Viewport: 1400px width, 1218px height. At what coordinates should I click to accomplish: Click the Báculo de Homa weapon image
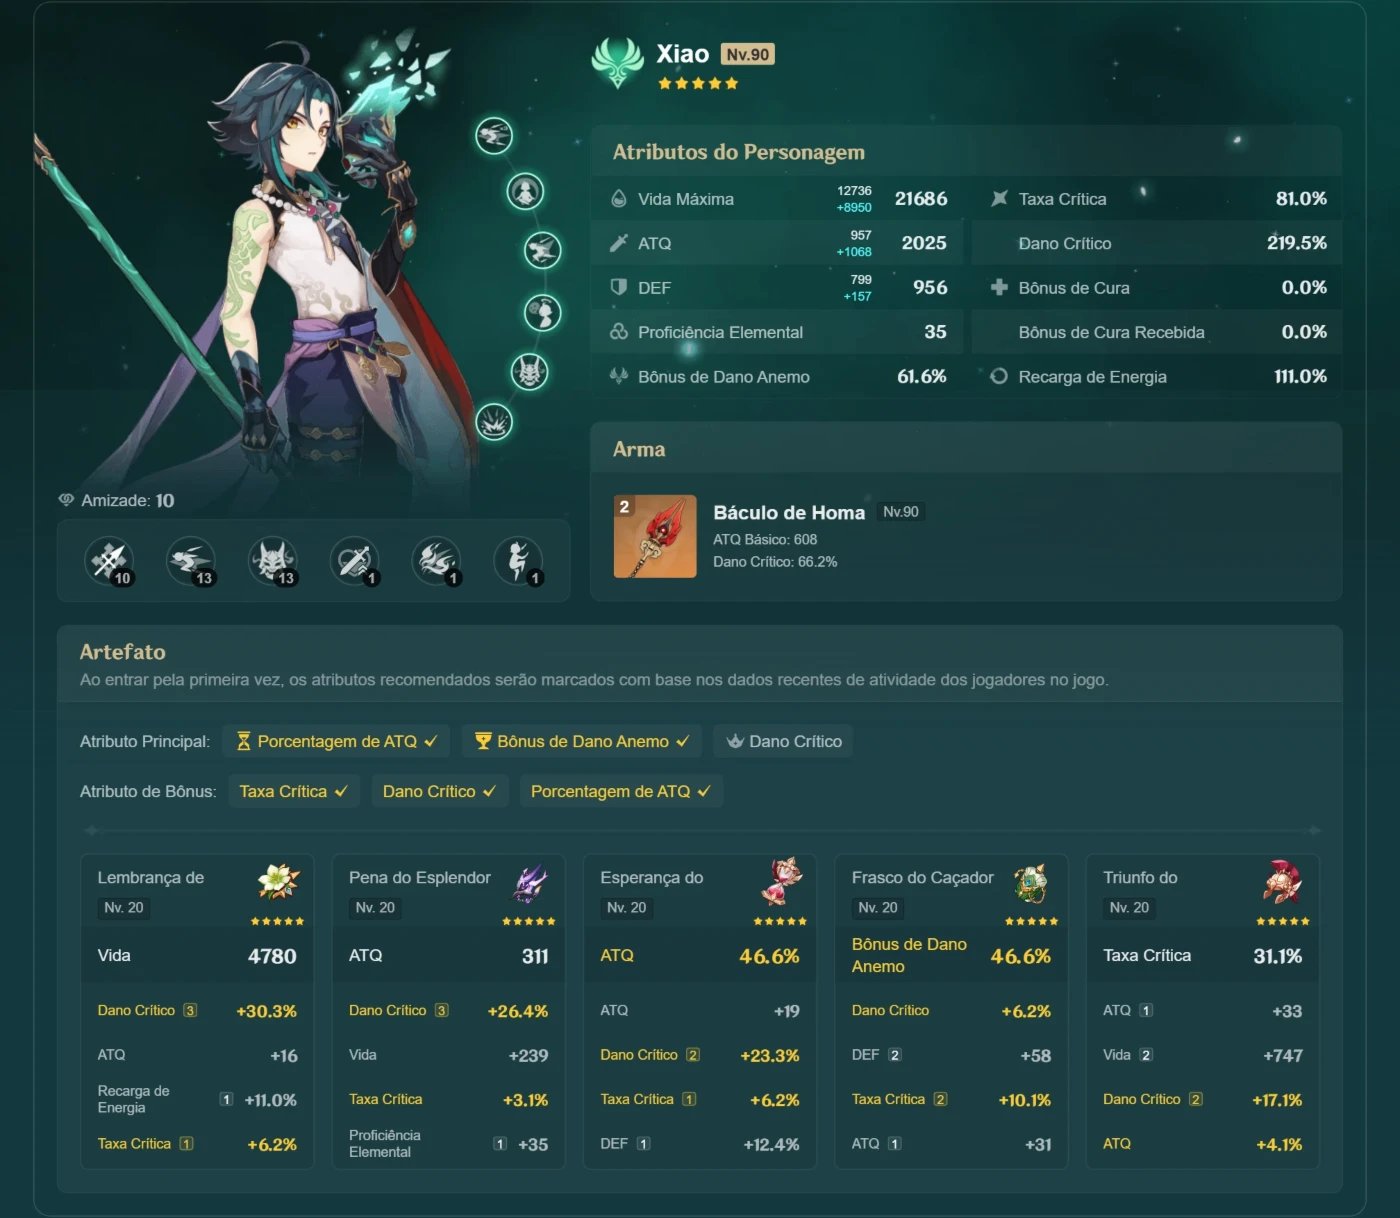(655, 536)
